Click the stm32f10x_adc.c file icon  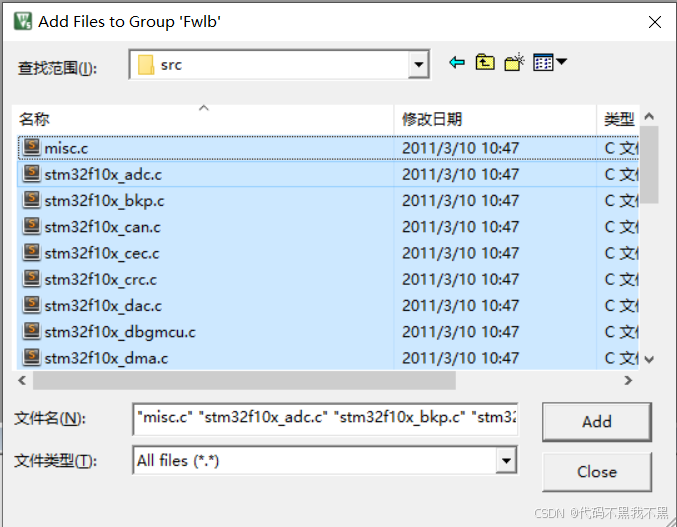click(x=31, y=174)
